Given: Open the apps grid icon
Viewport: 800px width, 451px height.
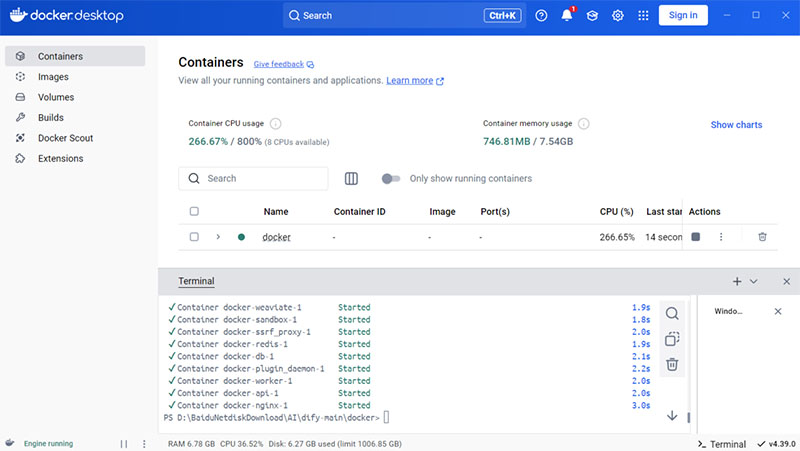Looking at the screenshot, I should click(643, 16).
